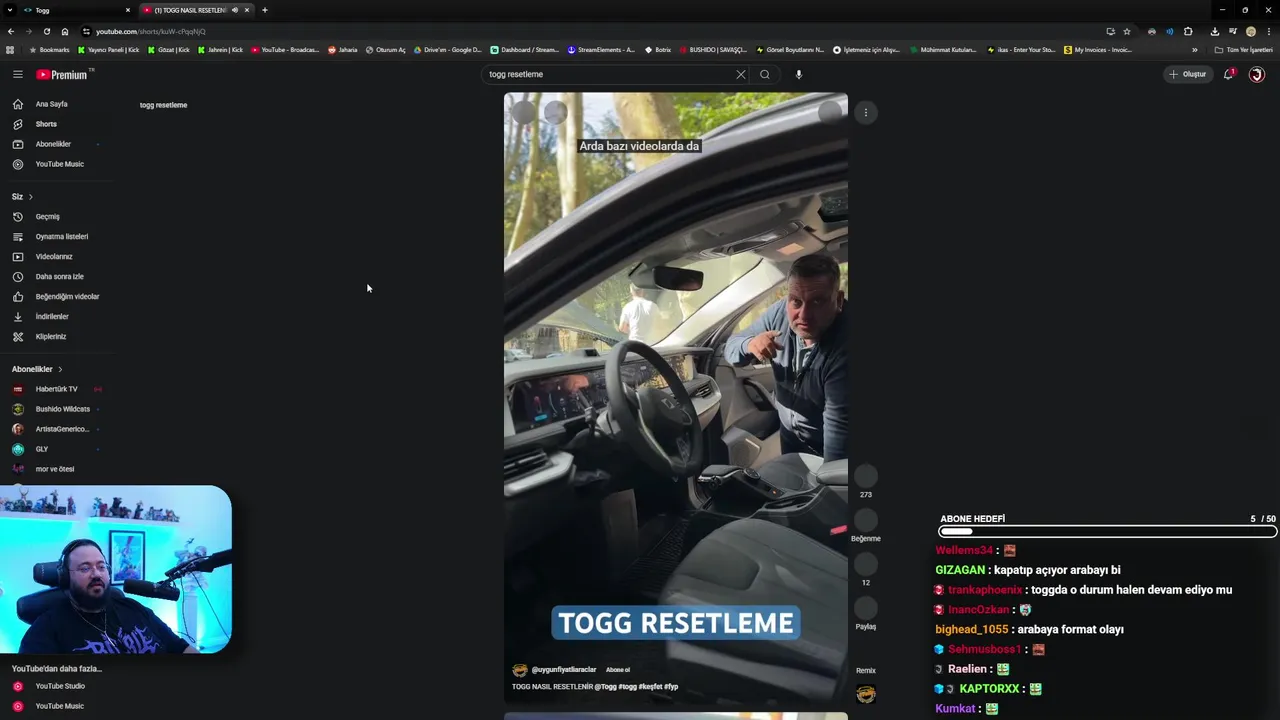Viewport: 1280px width, 720px height.
Task: Click the ABONE HEDEFİ progress bar
Action: pos(1107,532)
